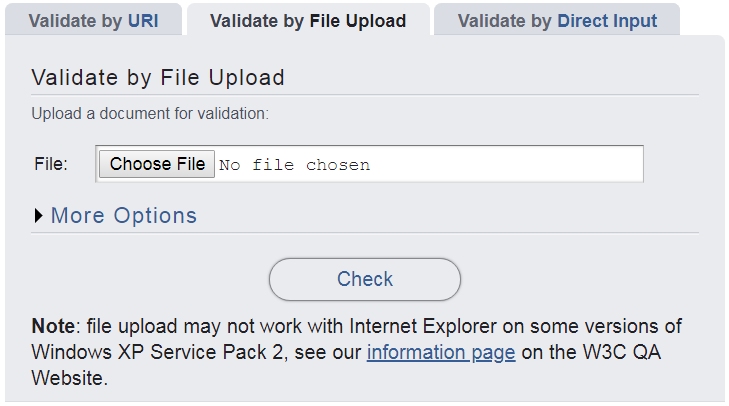Image resolution: width=729 pixels, height=406 pixels.
Task: Click the "Upload a document for validation" text
Action: click(150, 114)
